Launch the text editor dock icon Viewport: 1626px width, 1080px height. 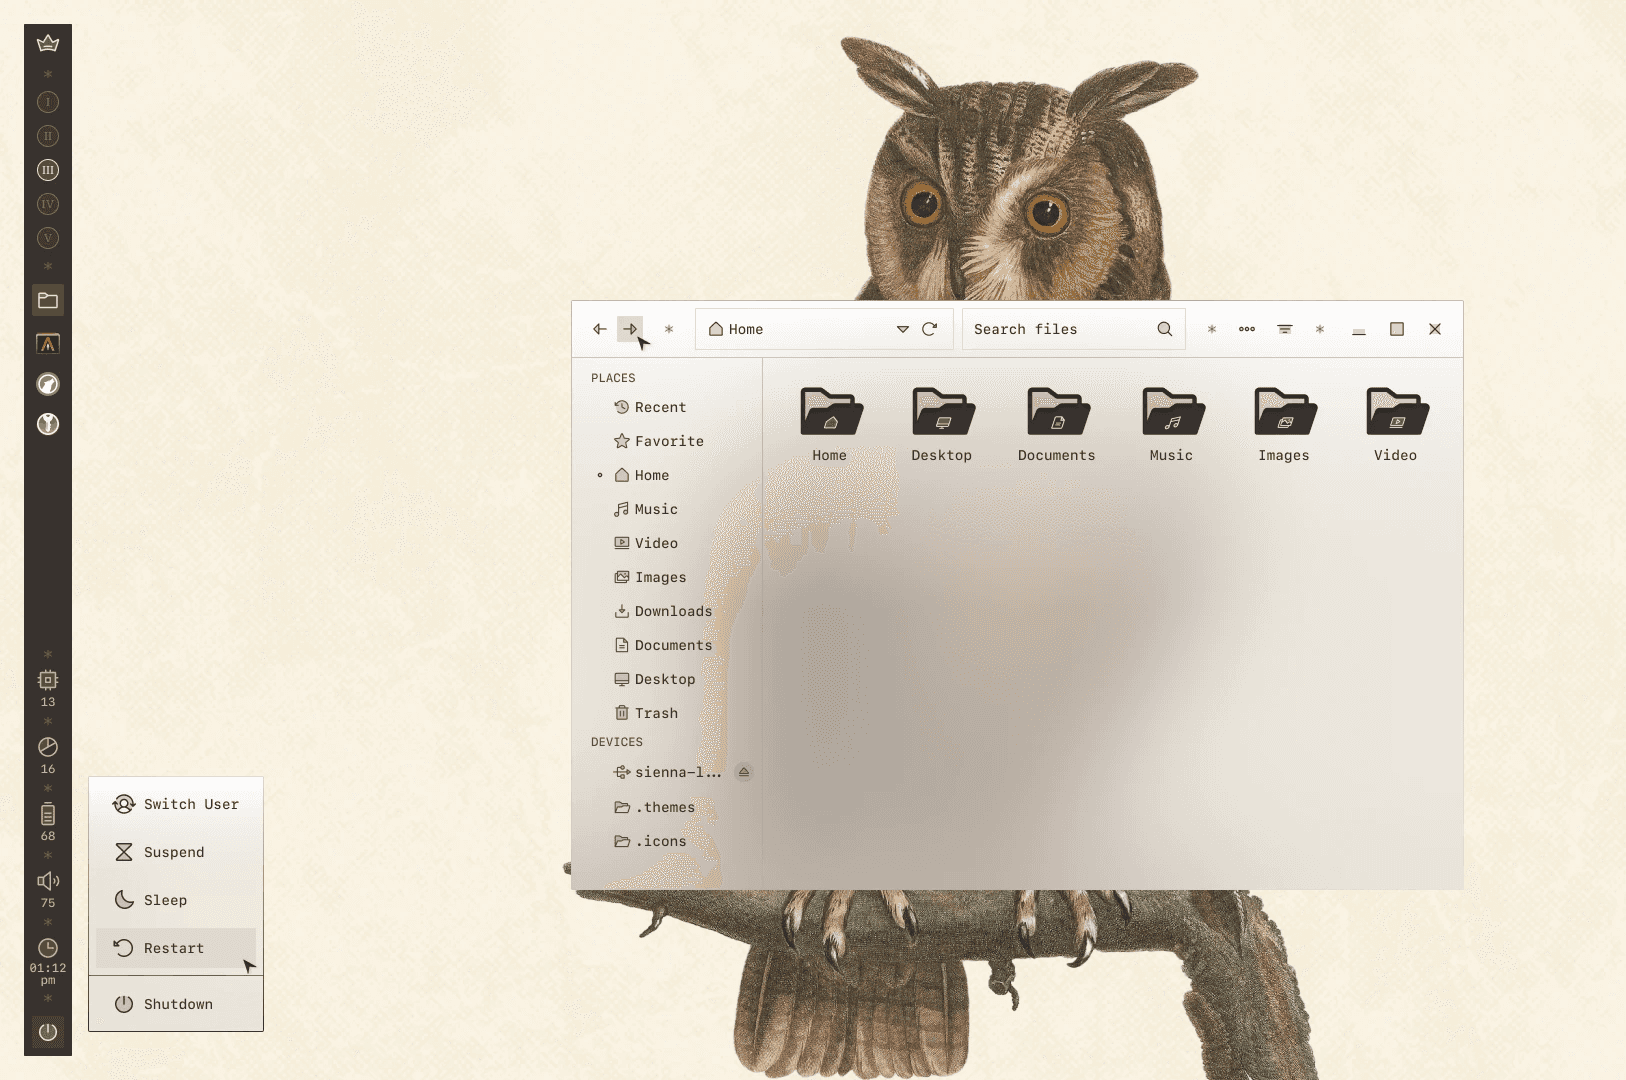click(48, 343)
